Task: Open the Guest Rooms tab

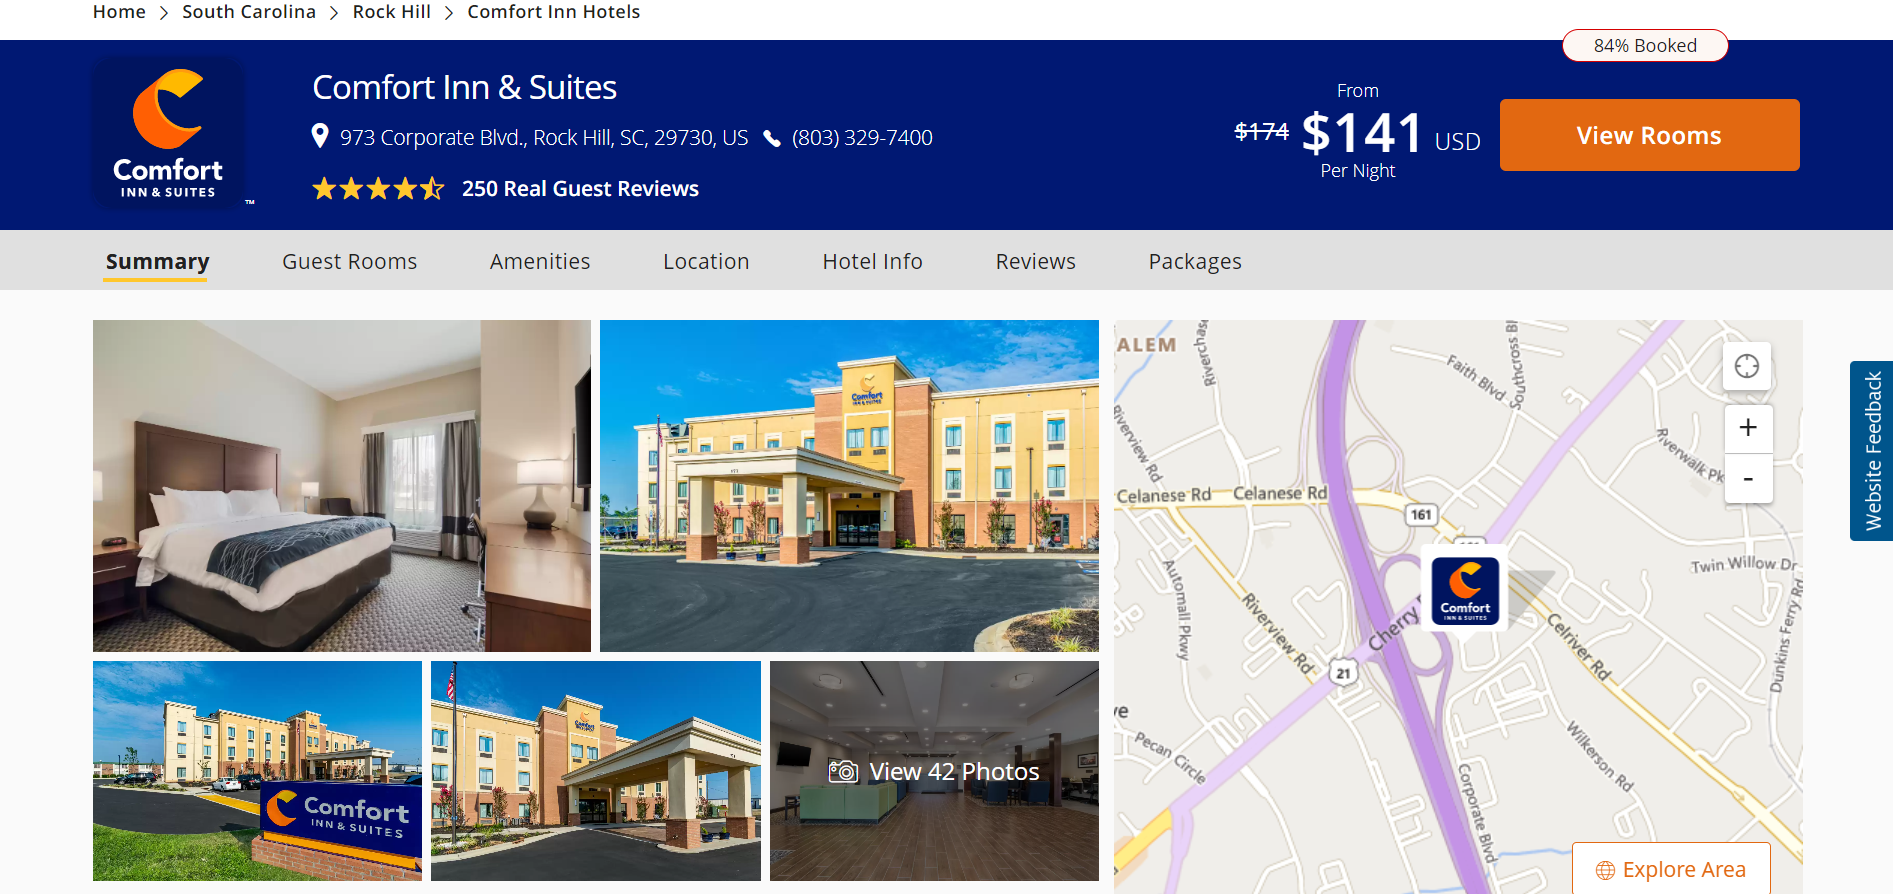Action: tap(350, 261)
